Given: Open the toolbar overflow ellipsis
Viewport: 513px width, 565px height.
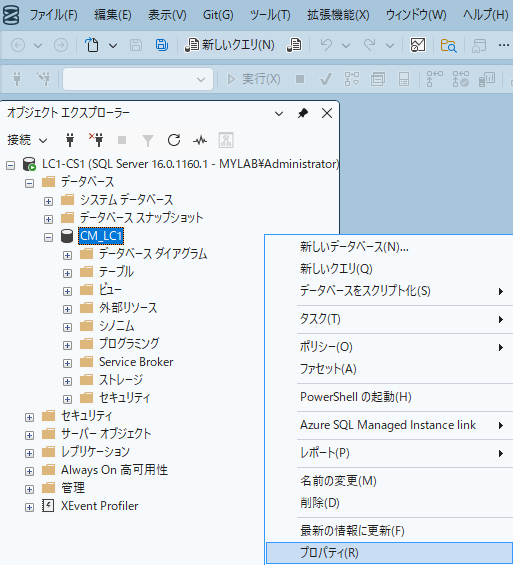Looking at the screenshot, I should tap(504, 45).
